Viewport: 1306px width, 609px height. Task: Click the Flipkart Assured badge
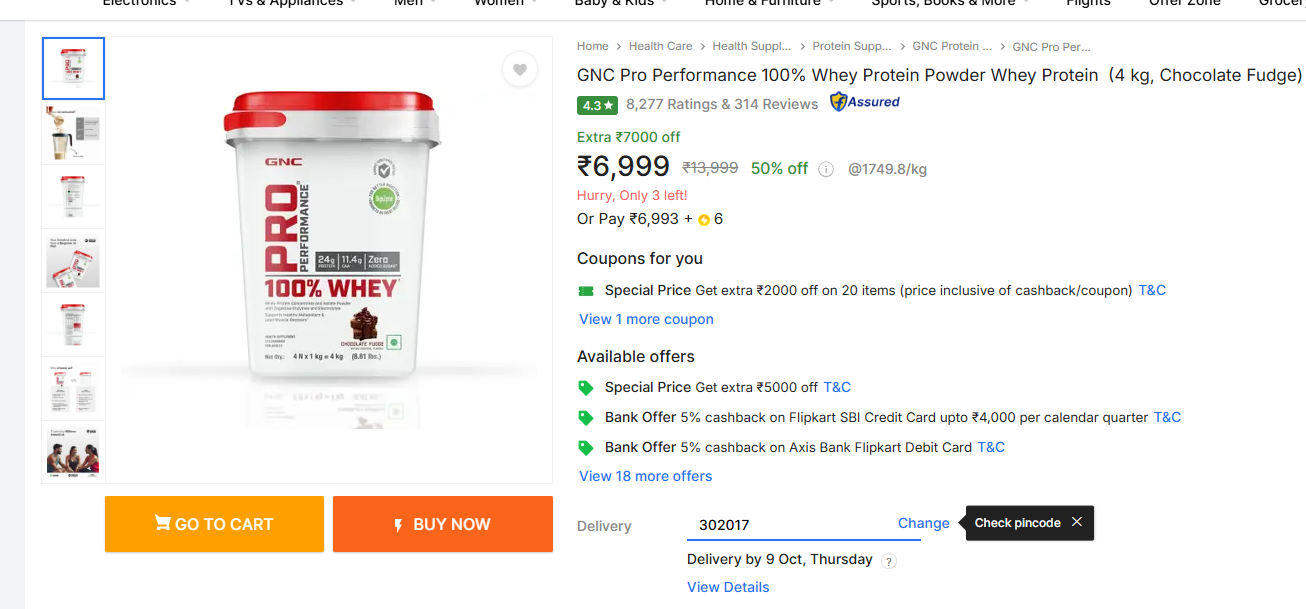tap(865, 102)
